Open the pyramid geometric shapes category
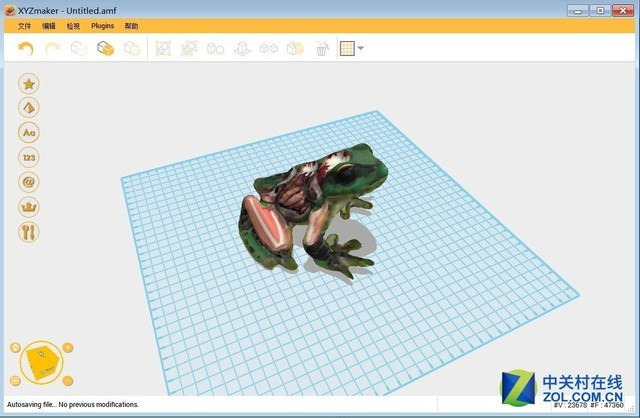Screen dimensions: 640x418 coord(30,108)
